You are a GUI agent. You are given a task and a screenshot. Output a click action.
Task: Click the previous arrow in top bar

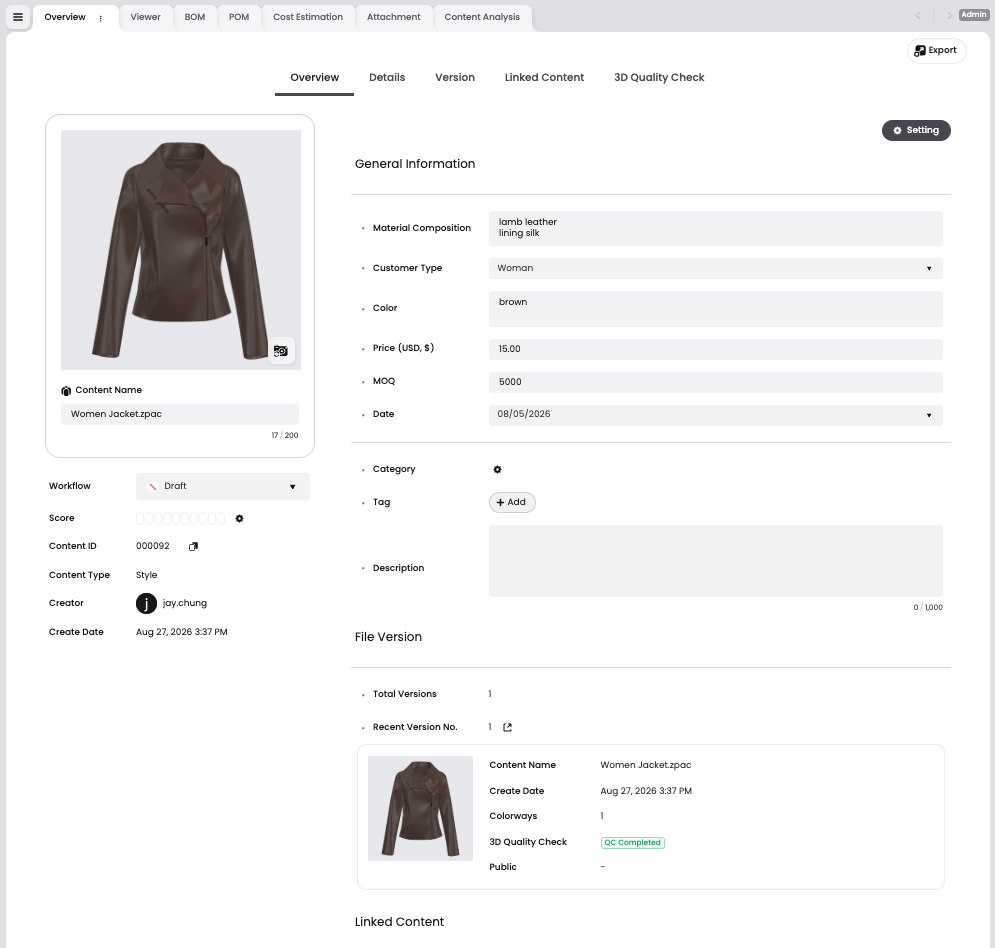coord(918,16)
